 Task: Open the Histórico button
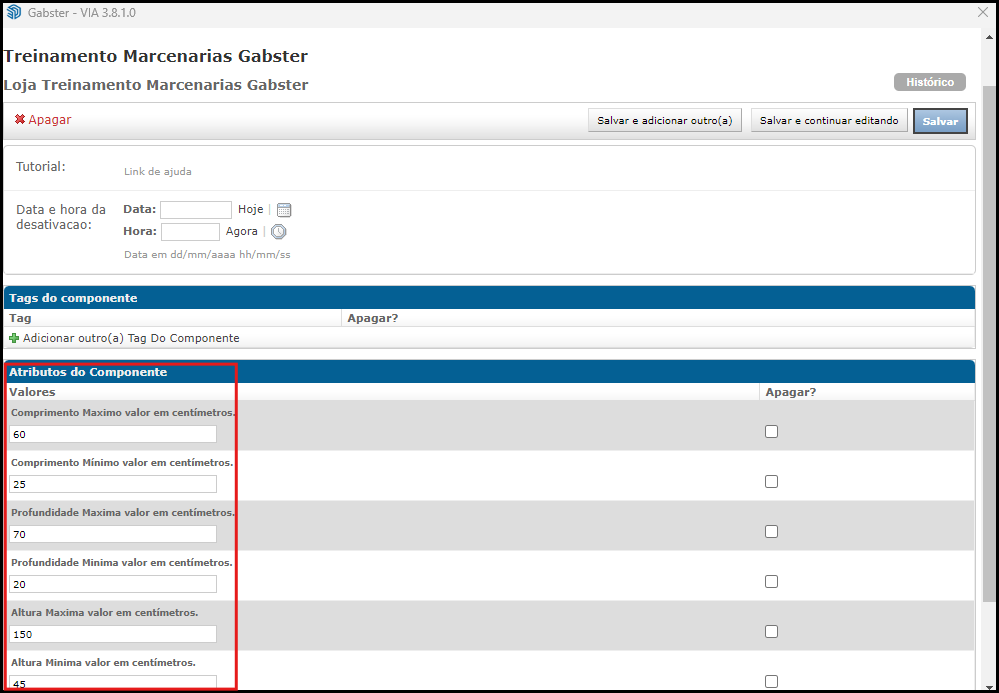[x=929, y=82]
